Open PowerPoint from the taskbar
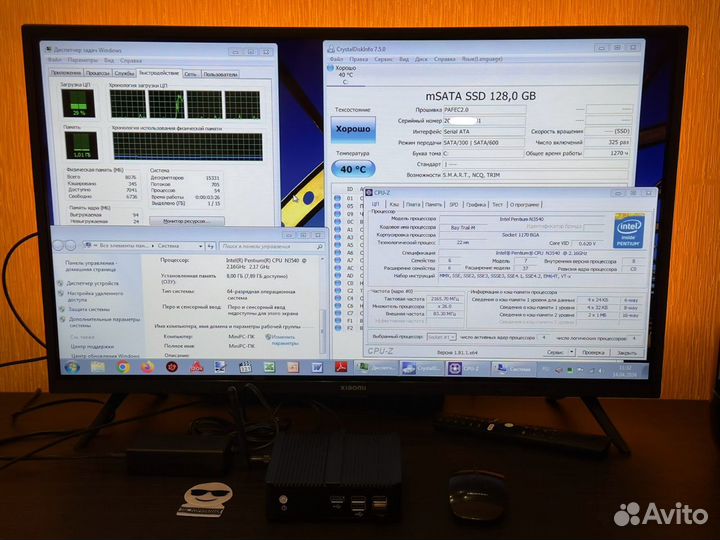 click(293, 367)
